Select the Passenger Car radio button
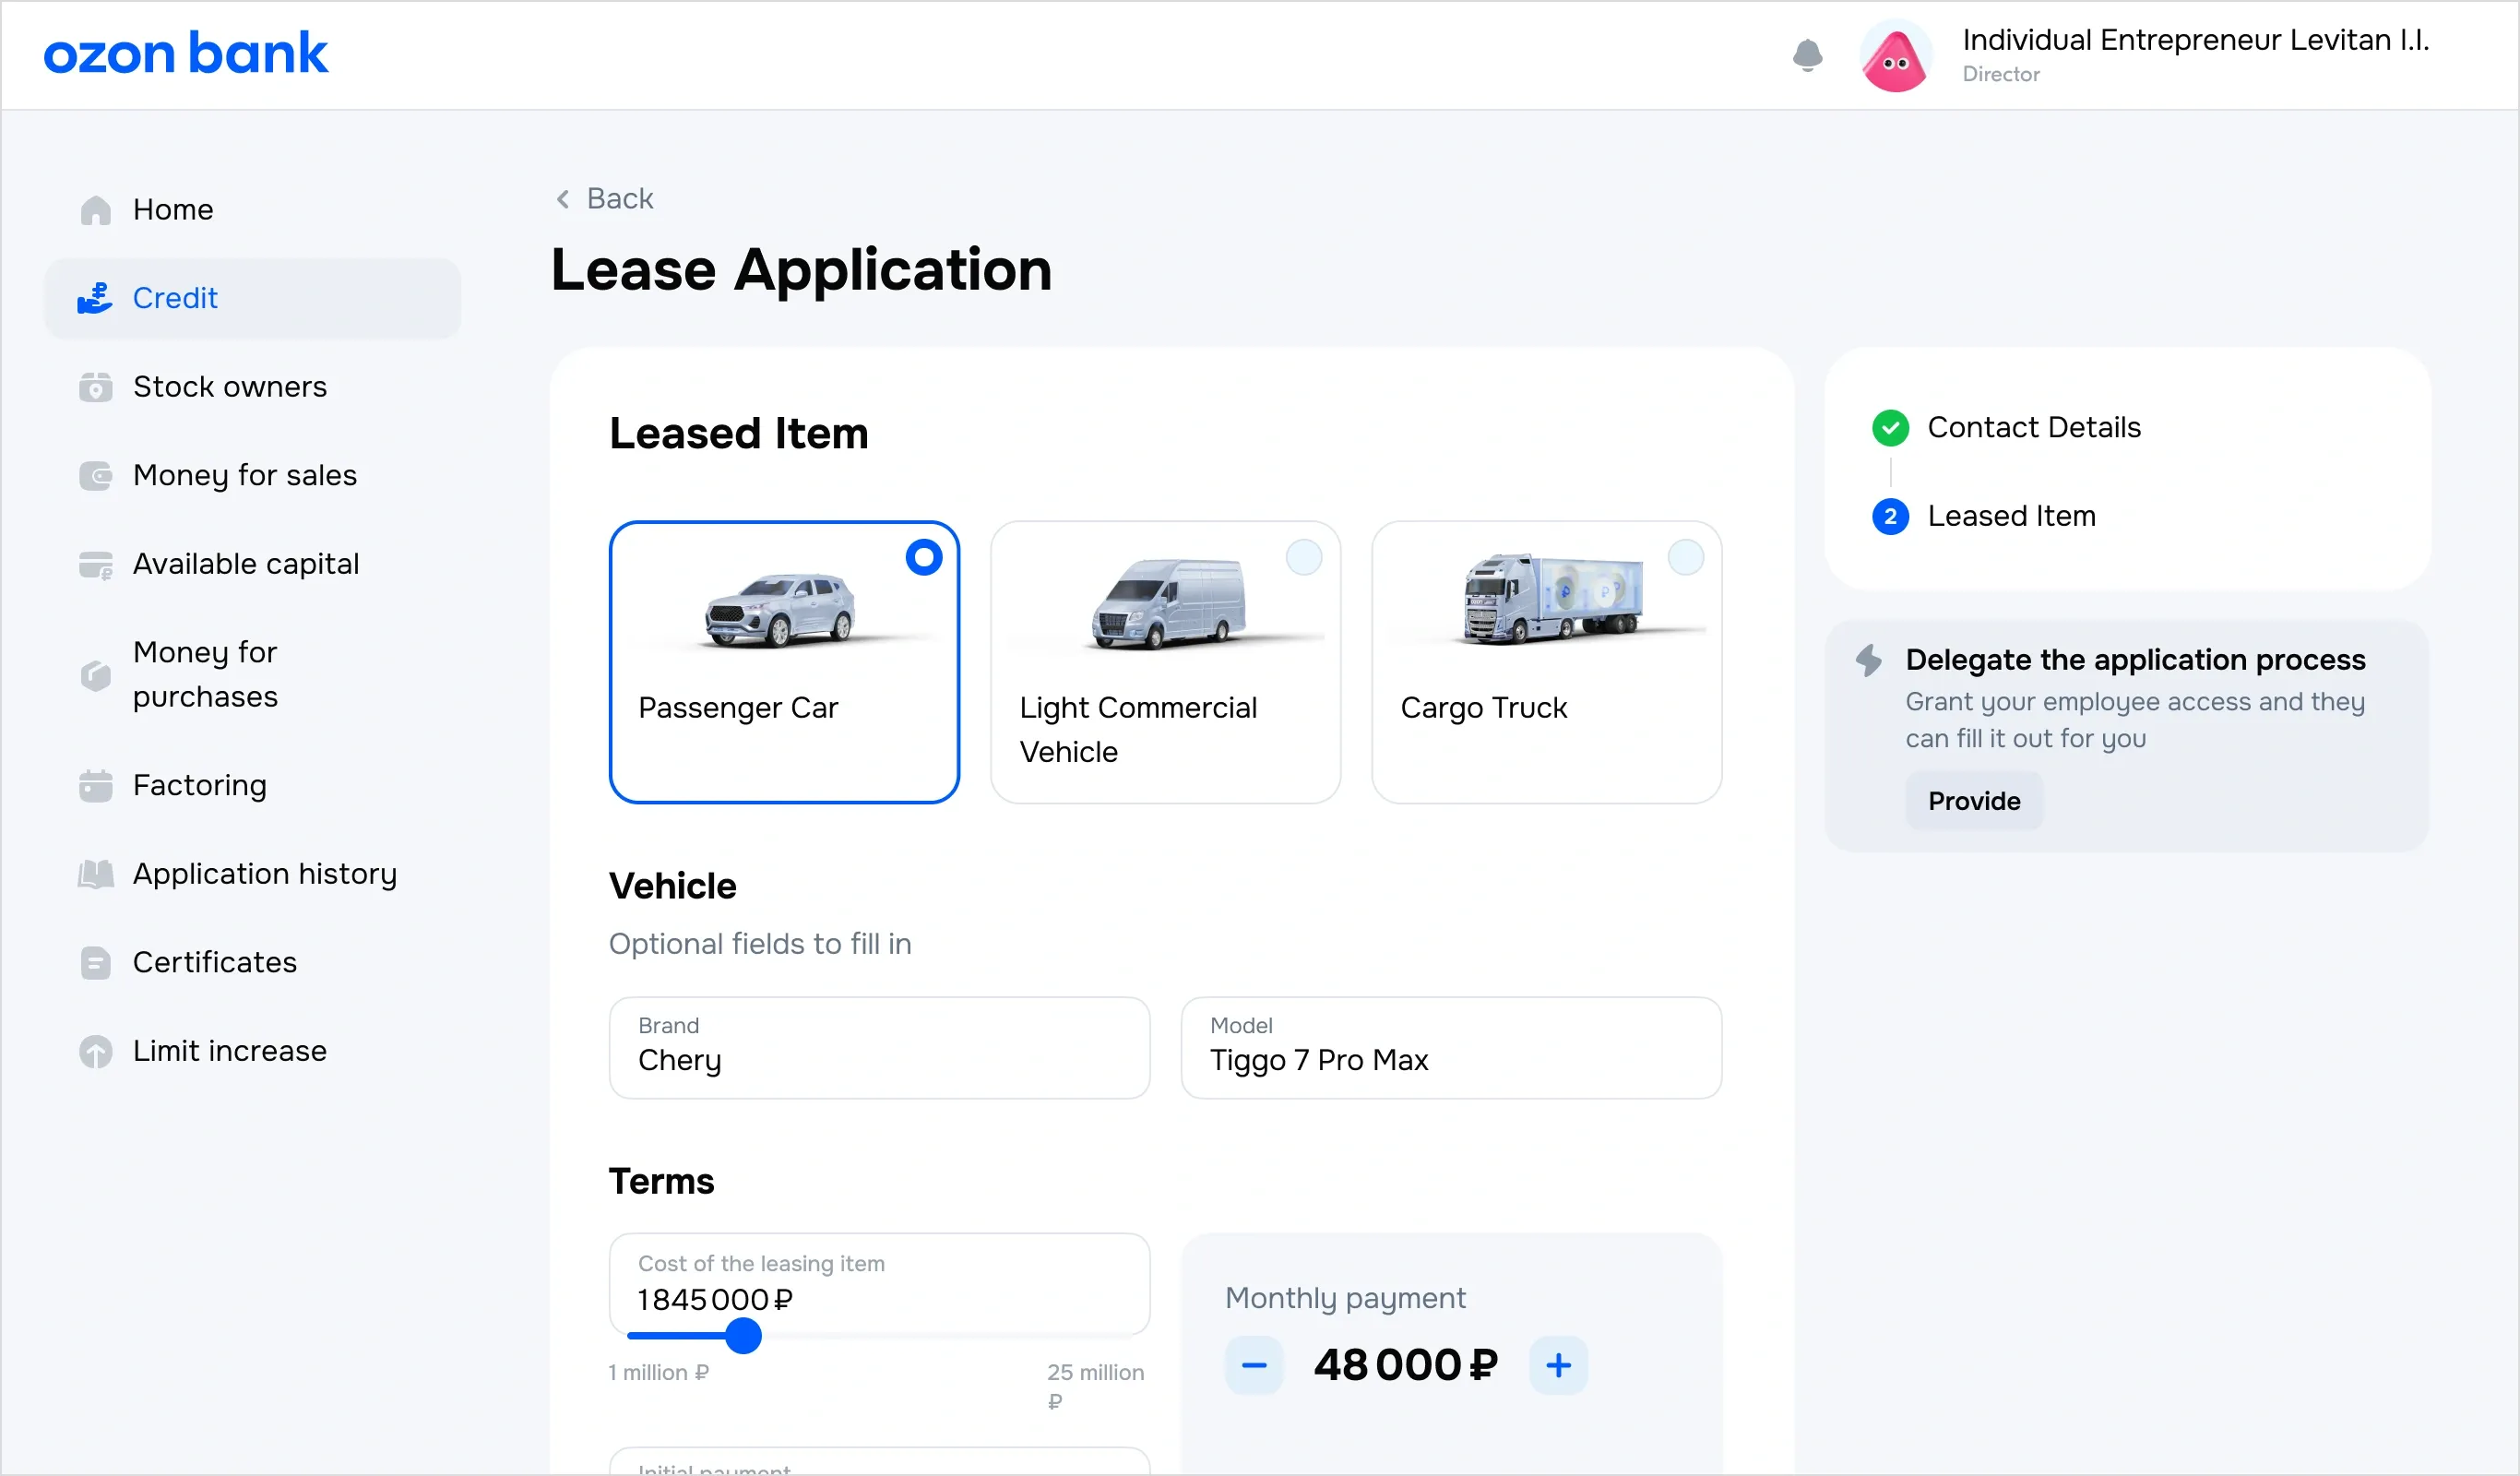Image resolution: width=2520 pixels, height=1476 pixels. 924,557
